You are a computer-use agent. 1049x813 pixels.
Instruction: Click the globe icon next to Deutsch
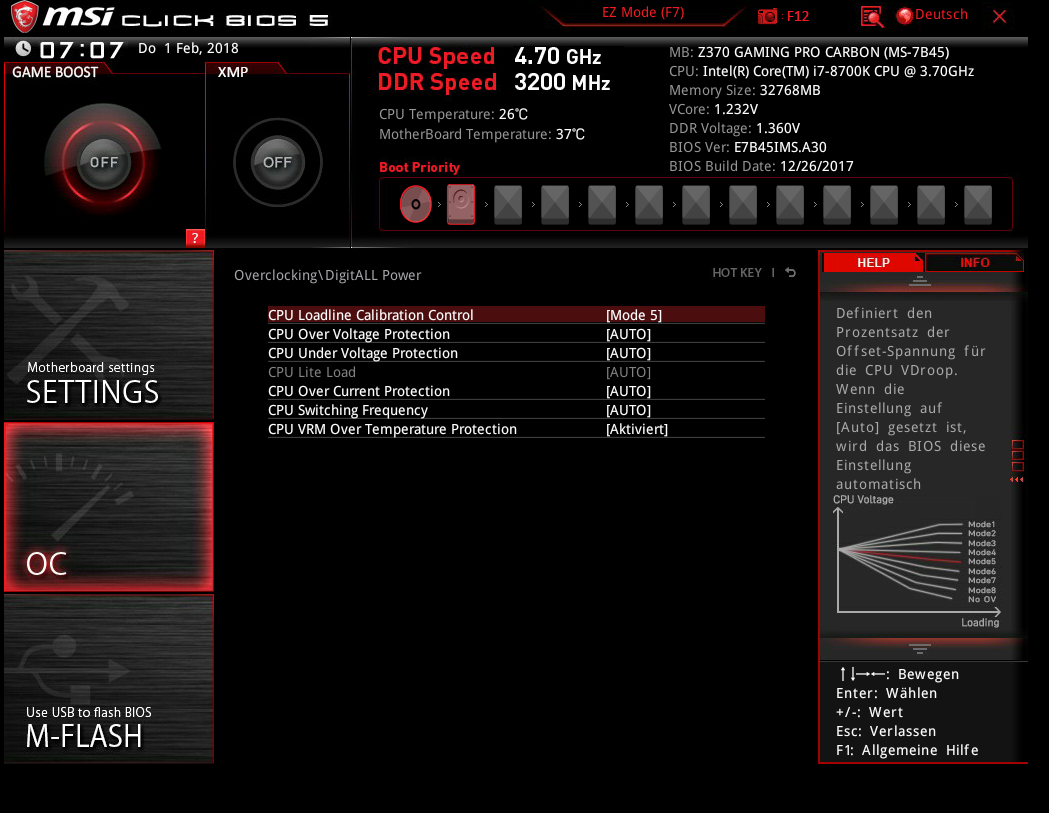point(904,15)
